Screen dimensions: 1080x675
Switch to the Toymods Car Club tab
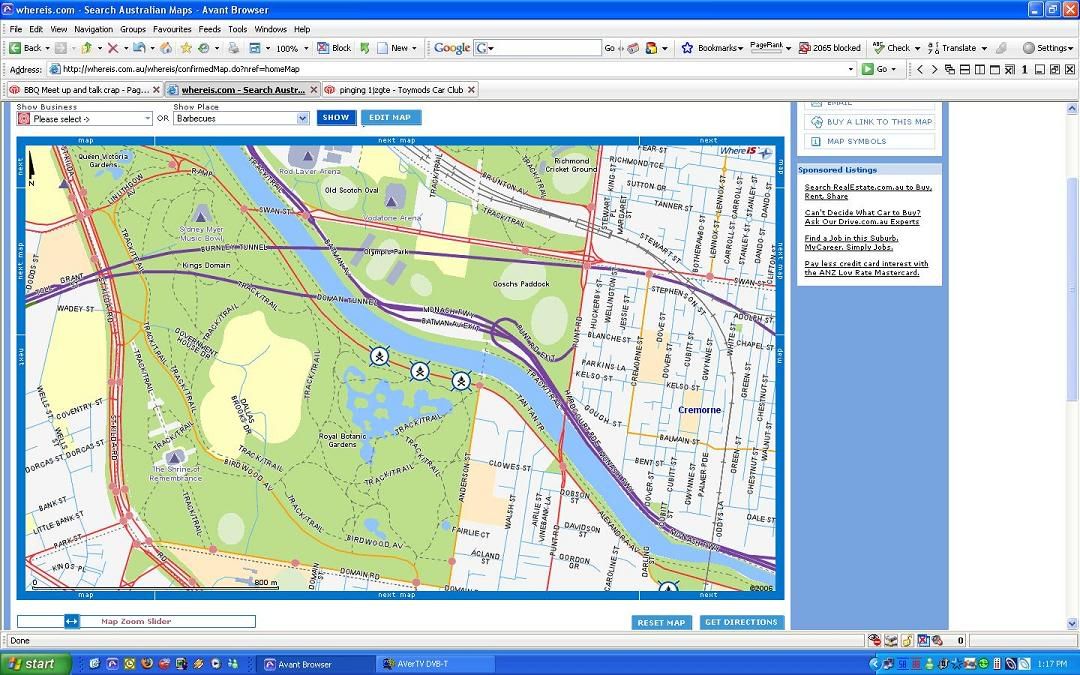tap(400, 90)
